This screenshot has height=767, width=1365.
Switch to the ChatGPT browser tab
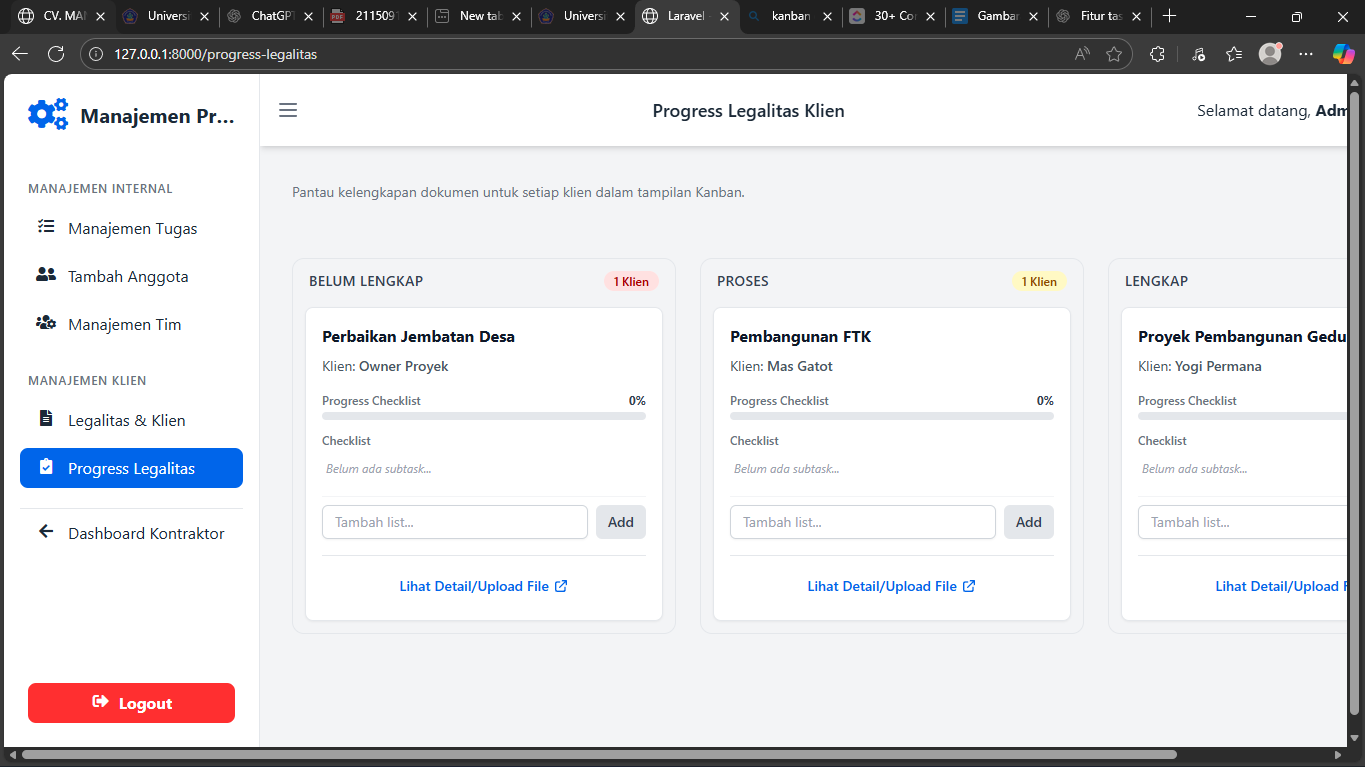[x=270, y=16]
